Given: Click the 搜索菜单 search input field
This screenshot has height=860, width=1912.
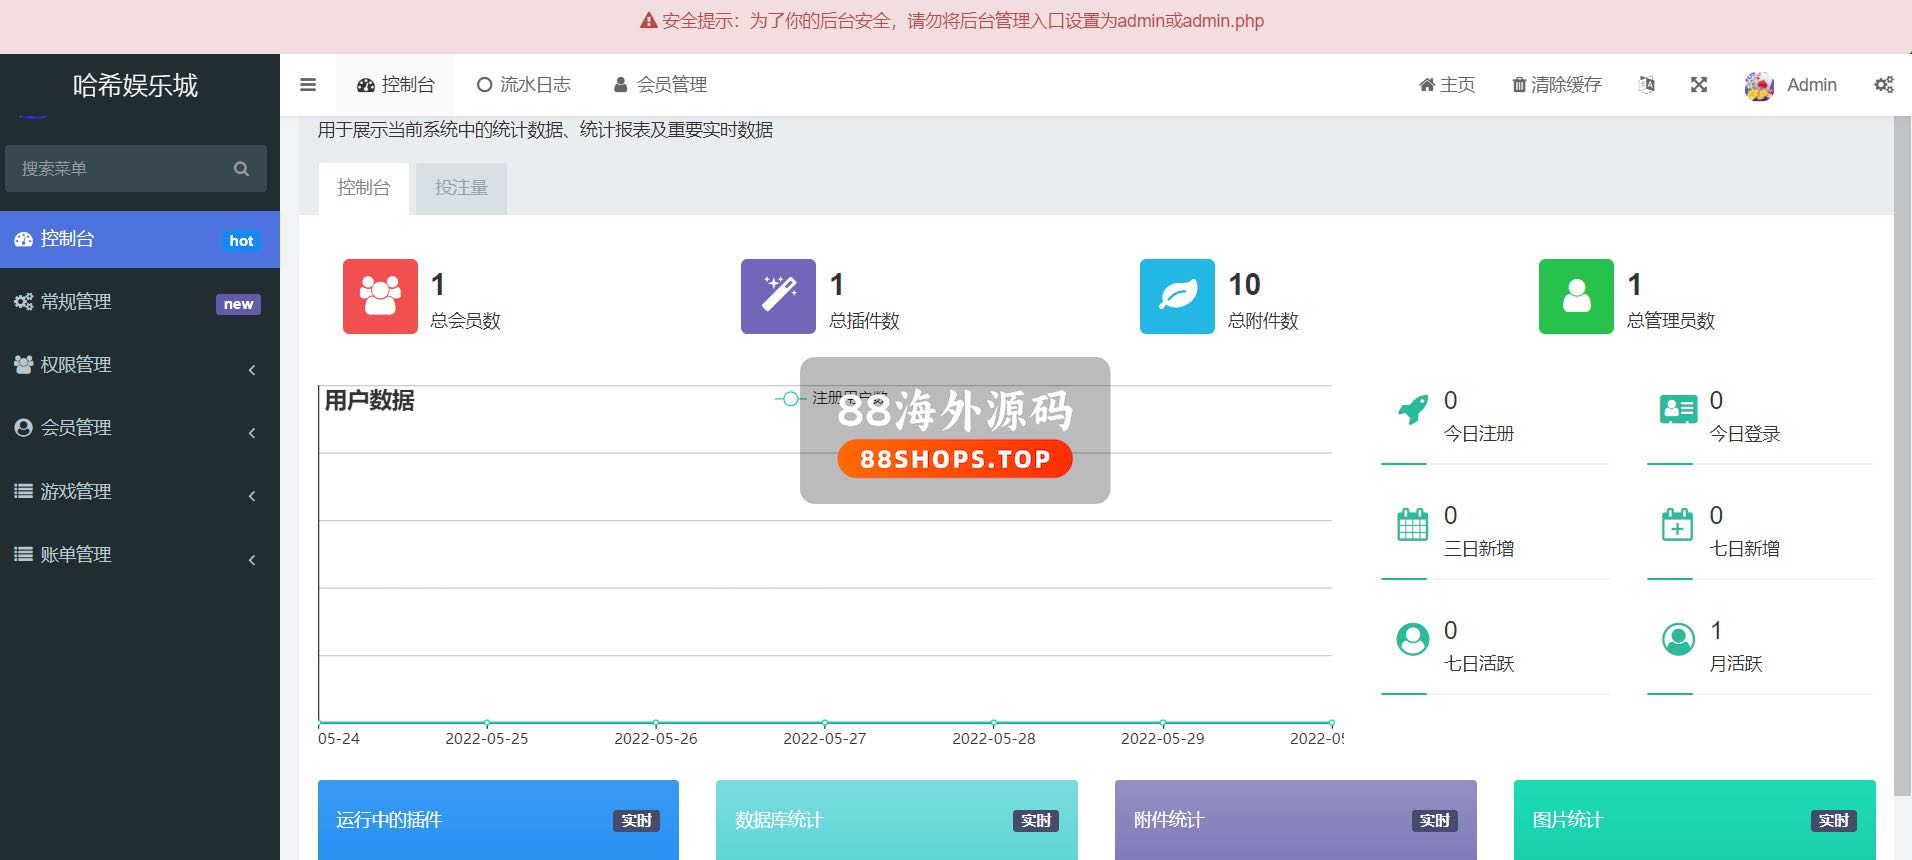Looking at the screenshot, I should tap(122, 169).
